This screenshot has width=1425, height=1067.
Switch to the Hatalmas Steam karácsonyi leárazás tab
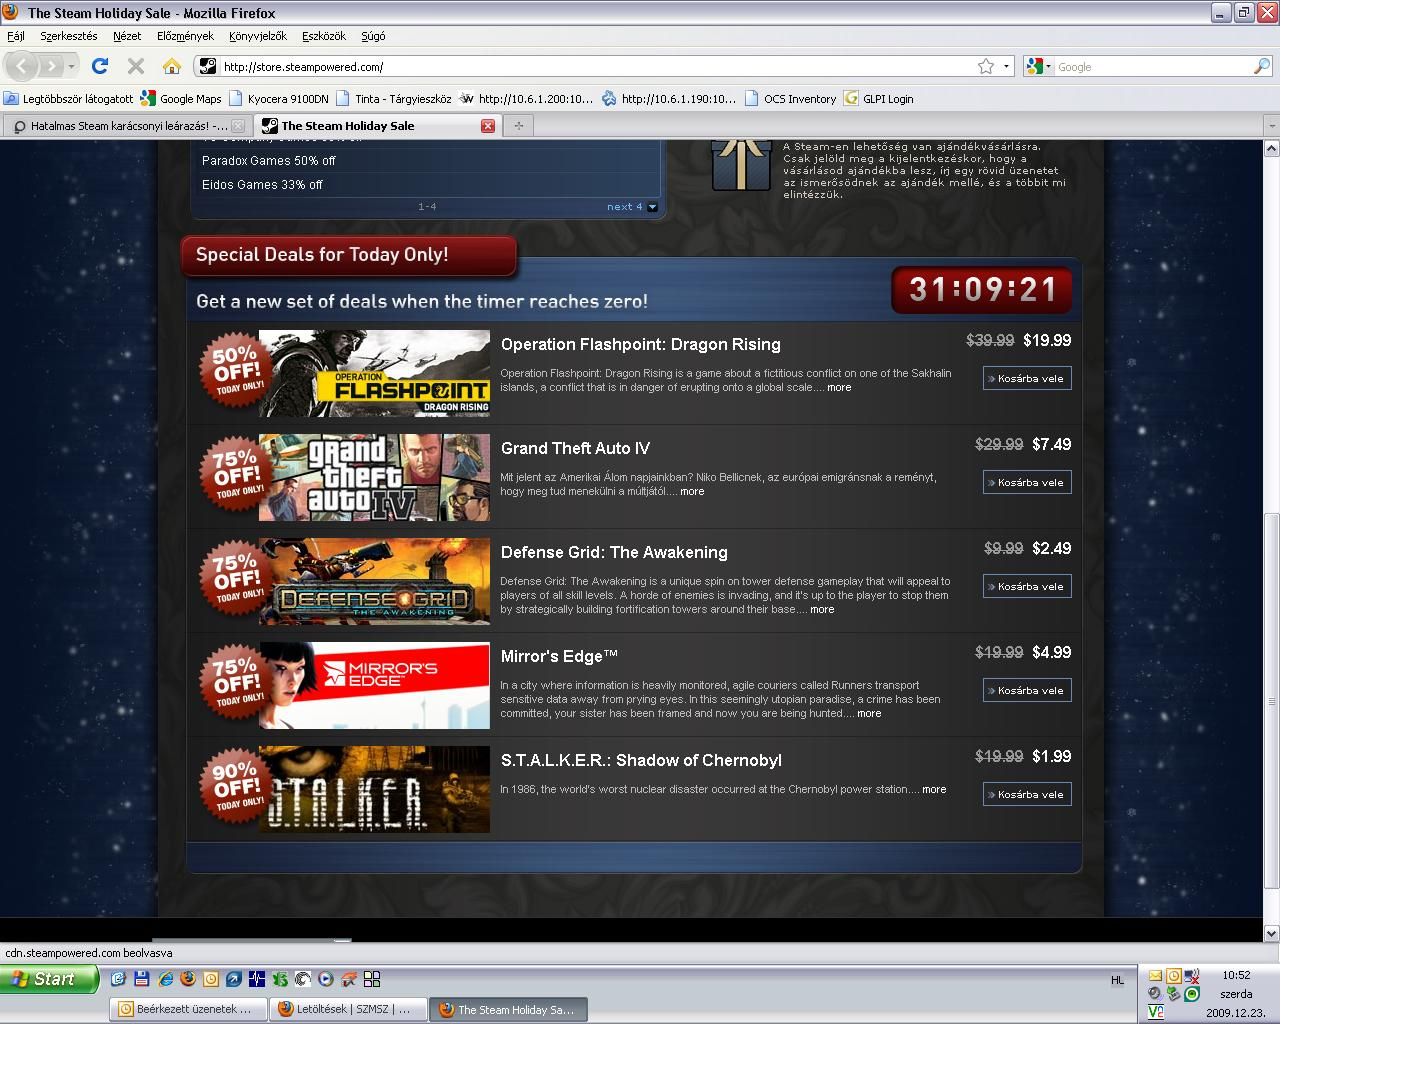(127, 126)
